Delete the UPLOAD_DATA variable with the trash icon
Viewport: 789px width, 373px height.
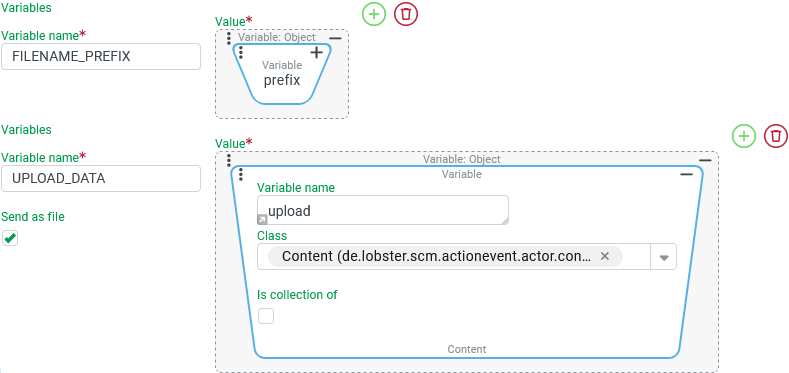776,136
